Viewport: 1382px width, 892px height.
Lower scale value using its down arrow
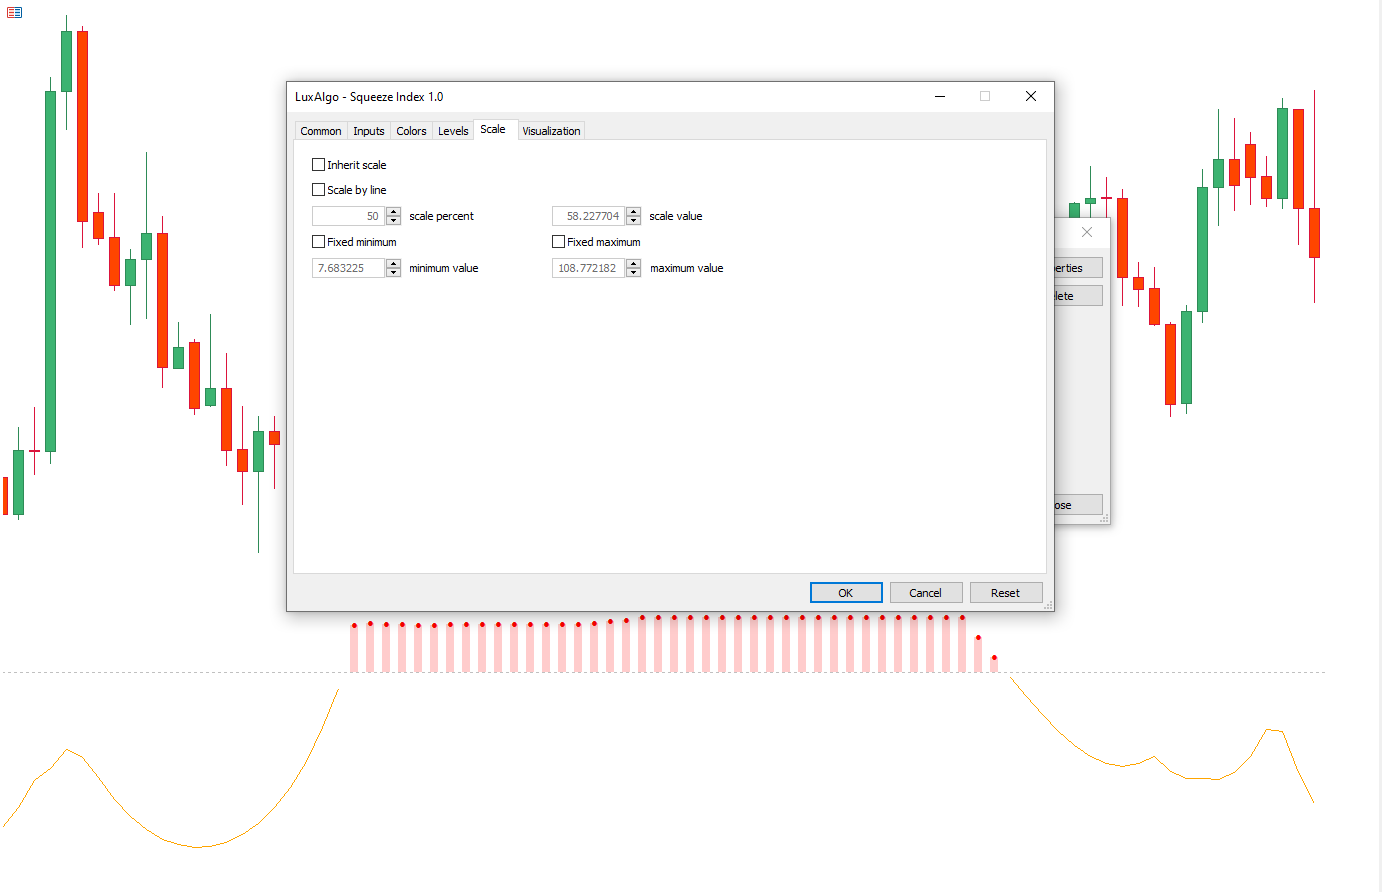pos(634,221)
